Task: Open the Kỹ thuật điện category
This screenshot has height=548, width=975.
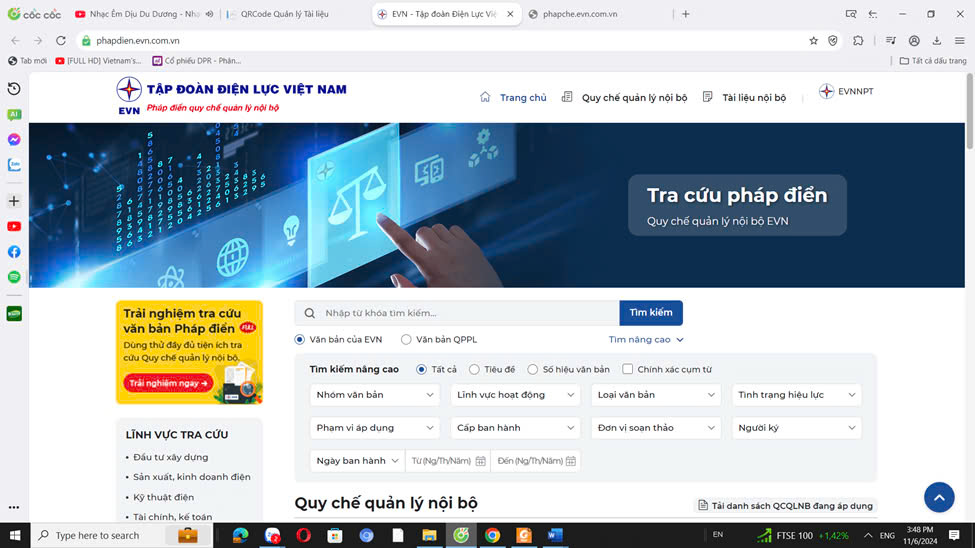Action: tap(164, 497)
